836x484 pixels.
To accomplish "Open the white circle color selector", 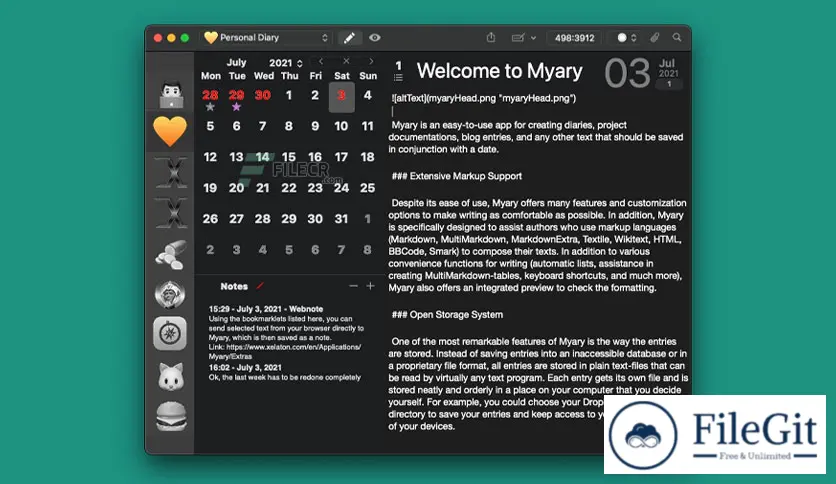I will click(627, 38).
